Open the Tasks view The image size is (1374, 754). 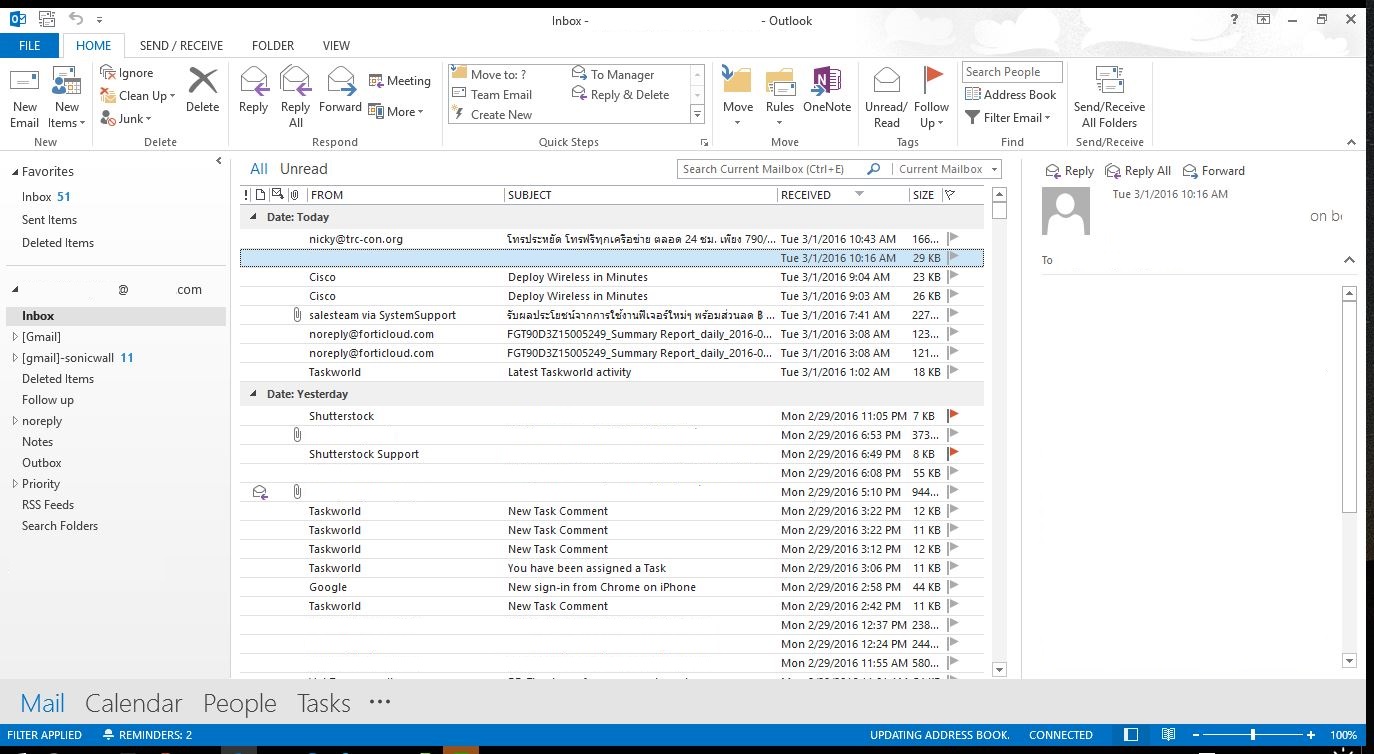coord(323,703)
